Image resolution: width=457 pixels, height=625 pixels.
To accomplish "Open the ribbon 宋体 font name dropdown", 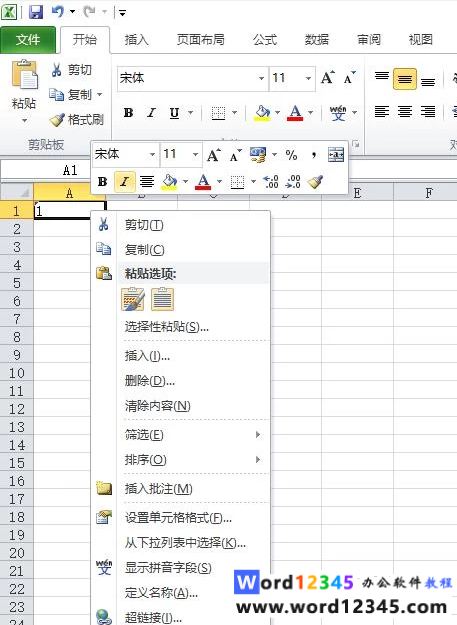I will pos(261,78).
